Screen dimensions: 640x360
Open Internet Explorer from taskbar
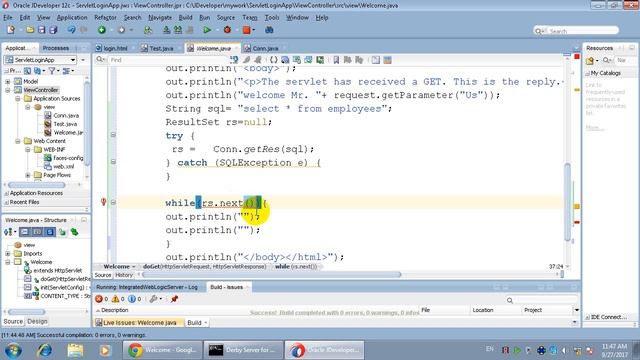[44, 350]
